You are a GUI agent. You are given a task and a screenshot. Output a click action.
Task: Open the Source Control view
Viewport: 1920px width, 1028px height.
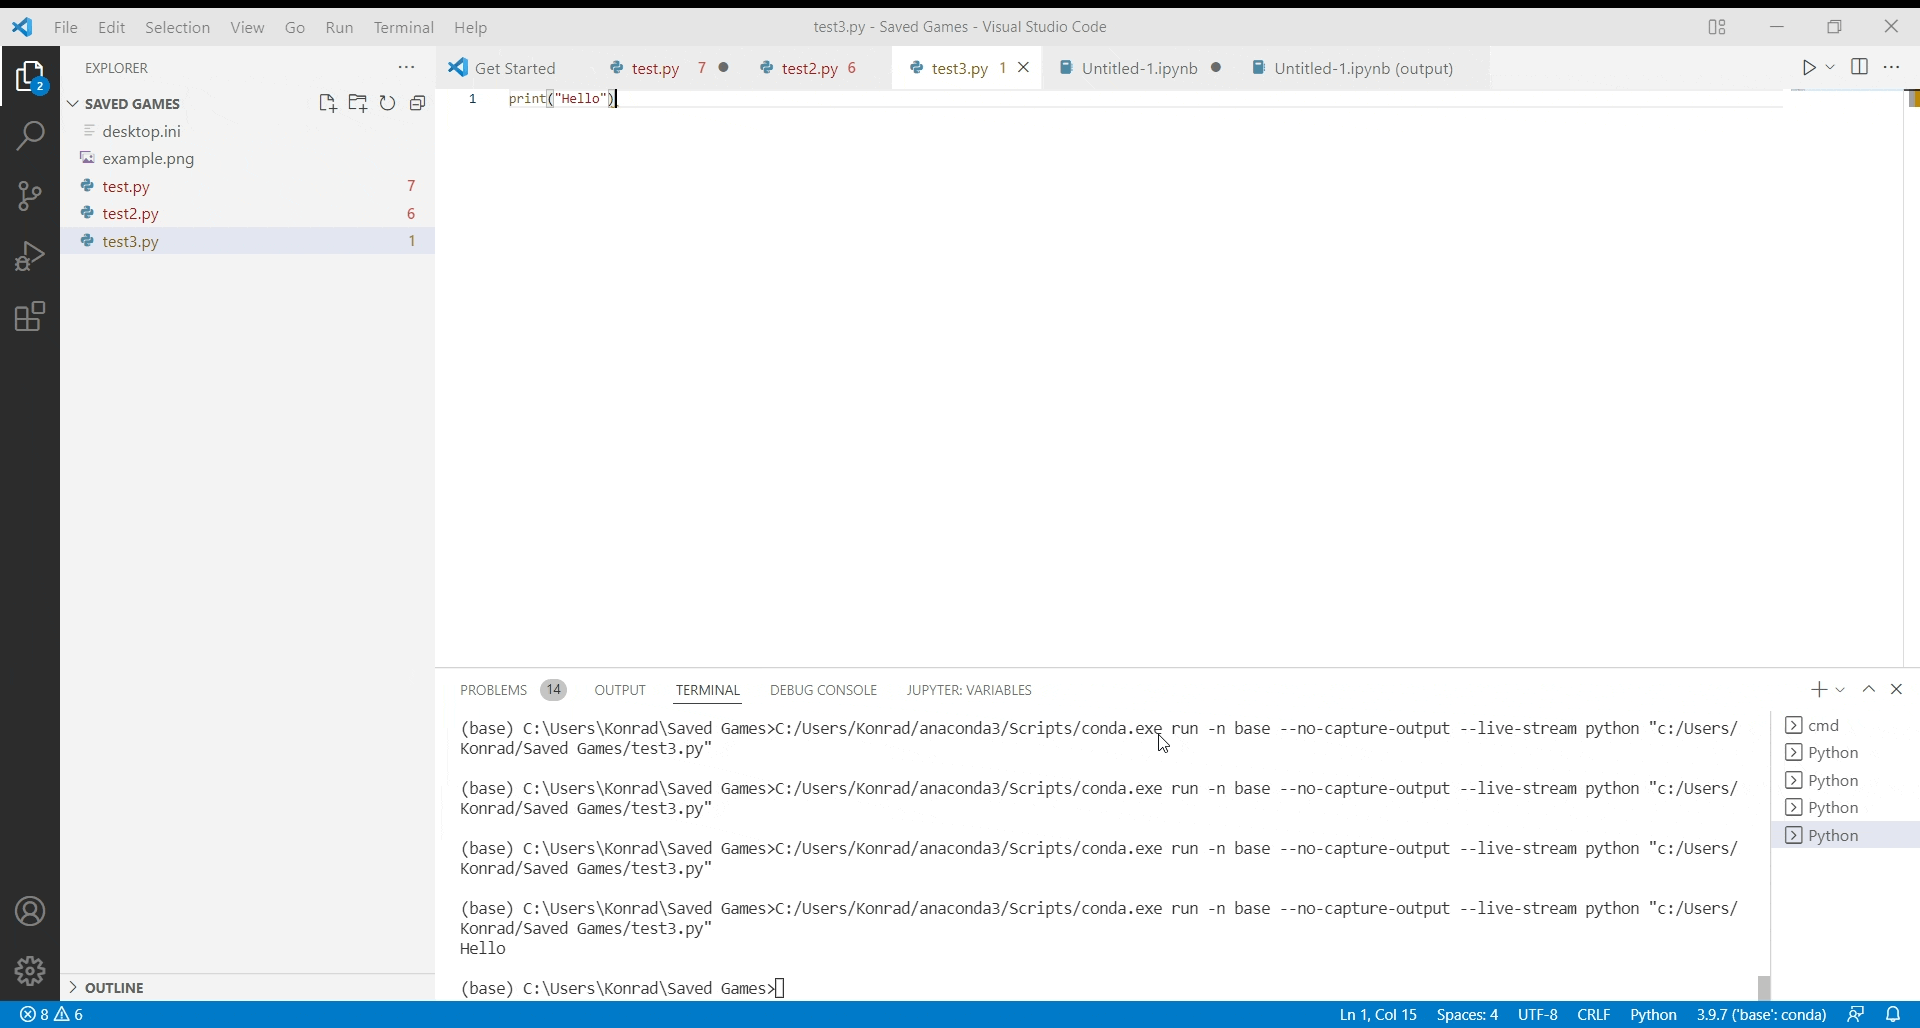30,196
